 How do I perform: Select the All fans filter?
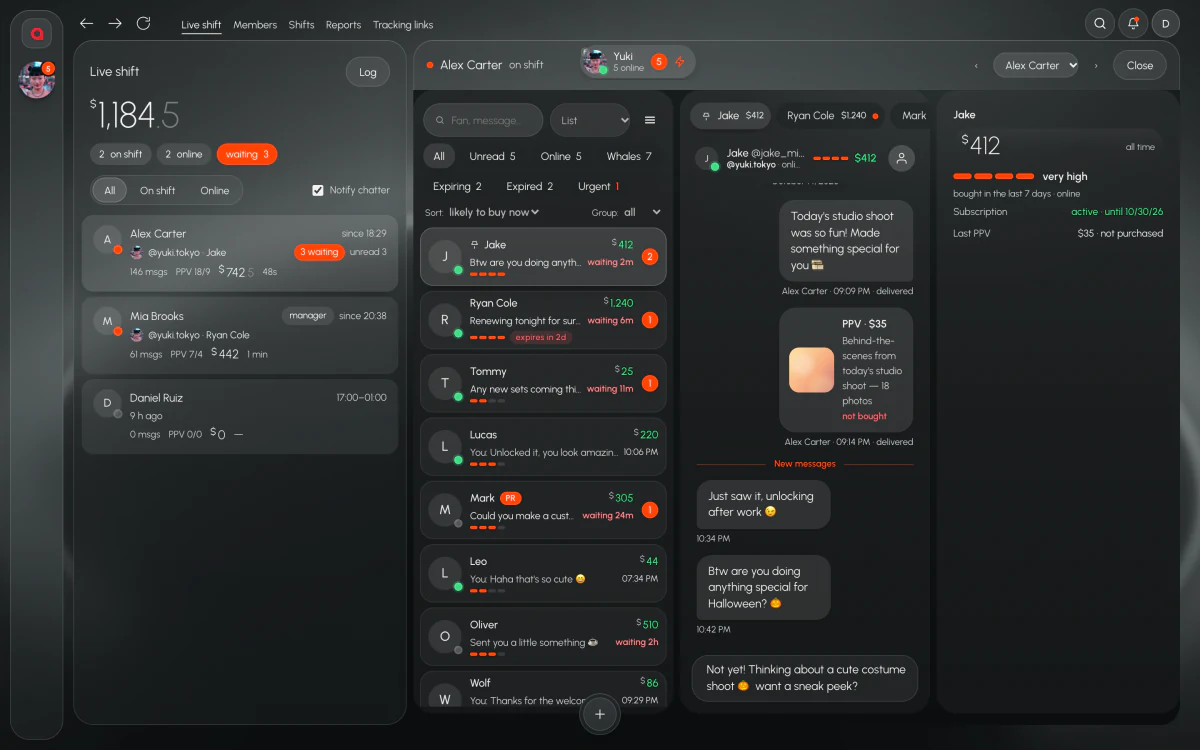pyautogui.click(x=439, y=156)
